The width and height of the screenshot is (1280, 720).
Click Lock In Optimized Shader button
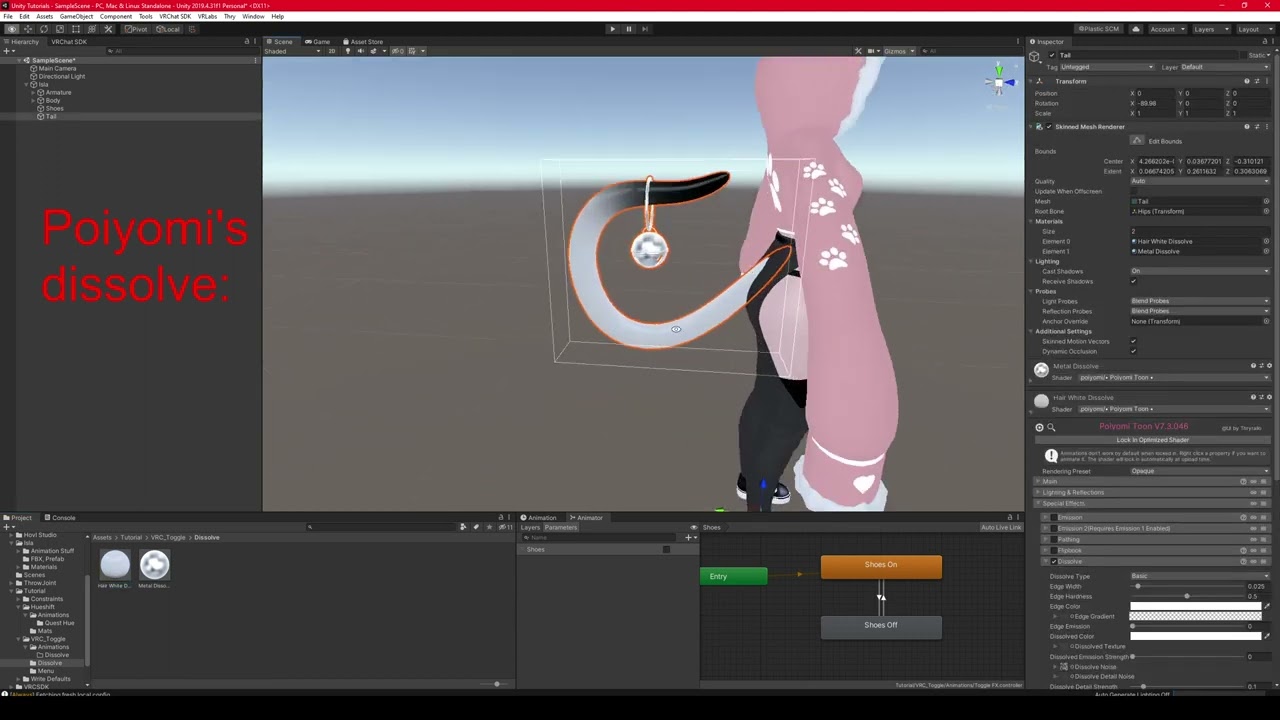pos(1152,440)
